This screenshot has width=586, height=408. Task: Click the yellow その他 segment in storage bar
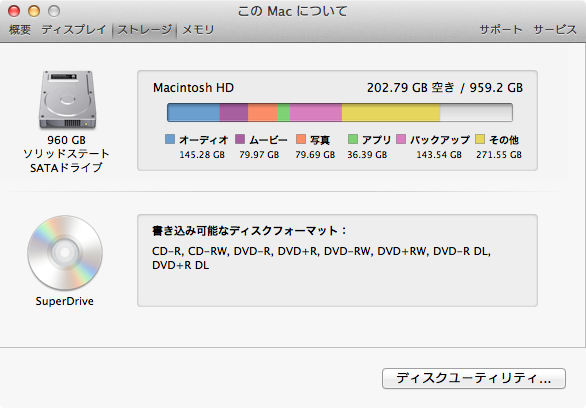click(x=391, y=112)
